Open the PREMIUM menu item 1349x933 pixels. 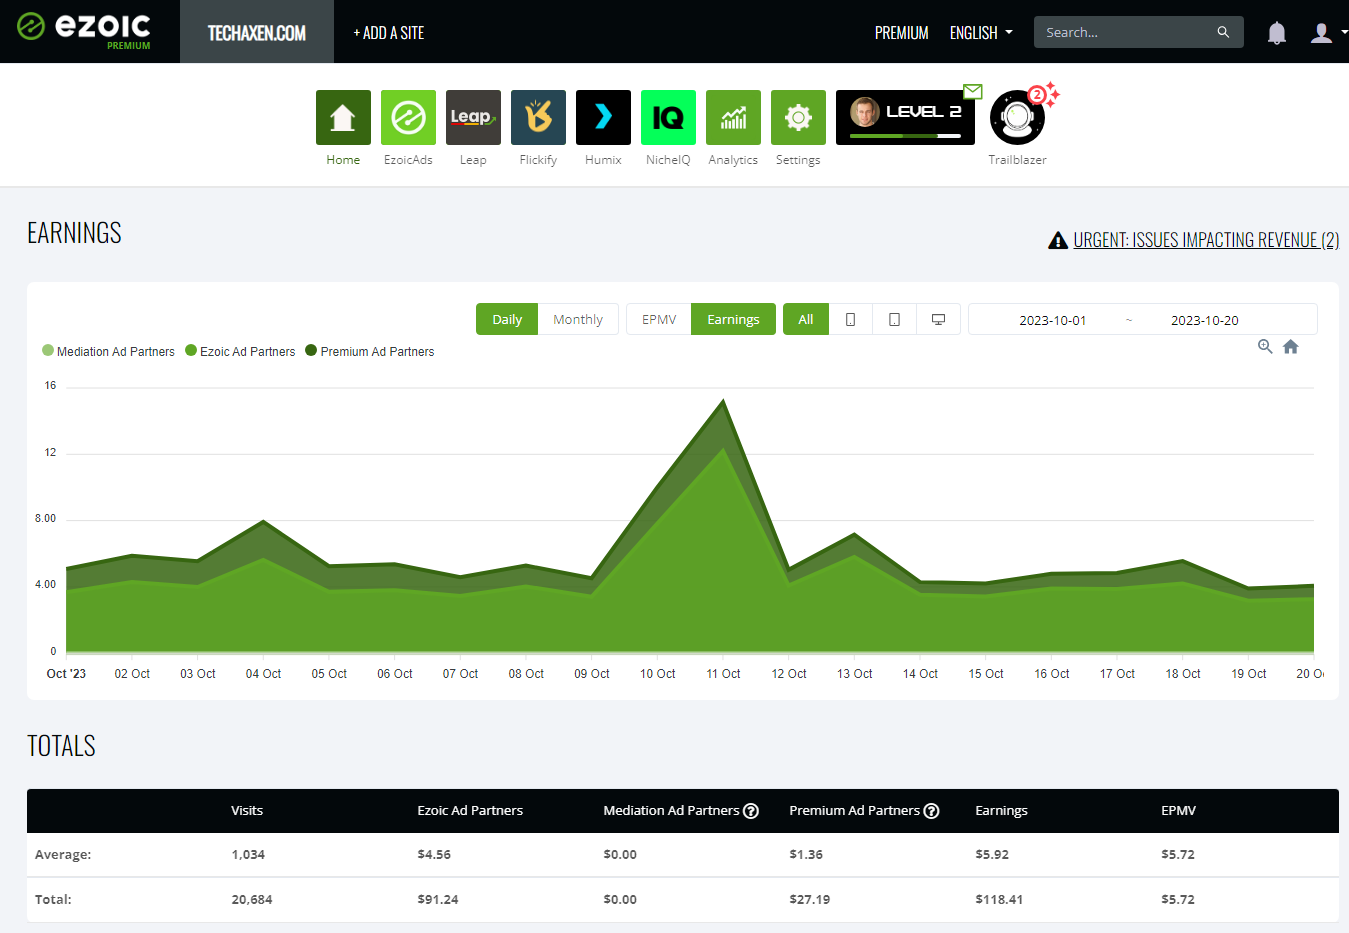click(902, 33)
